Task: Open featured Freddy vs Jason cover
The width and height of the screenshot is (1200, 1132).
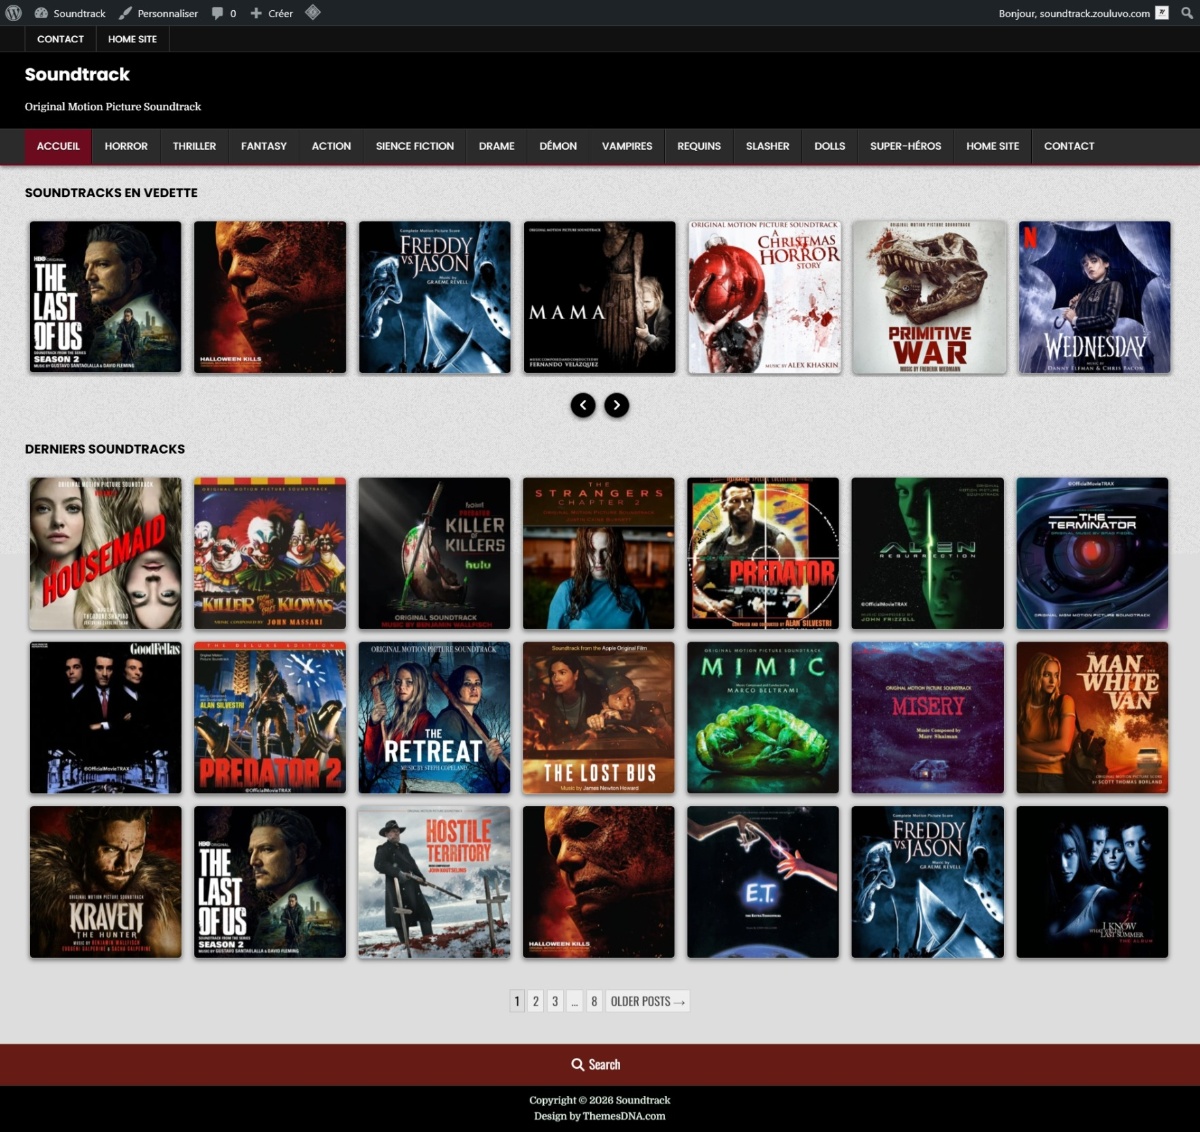Action: pos(435,297)
